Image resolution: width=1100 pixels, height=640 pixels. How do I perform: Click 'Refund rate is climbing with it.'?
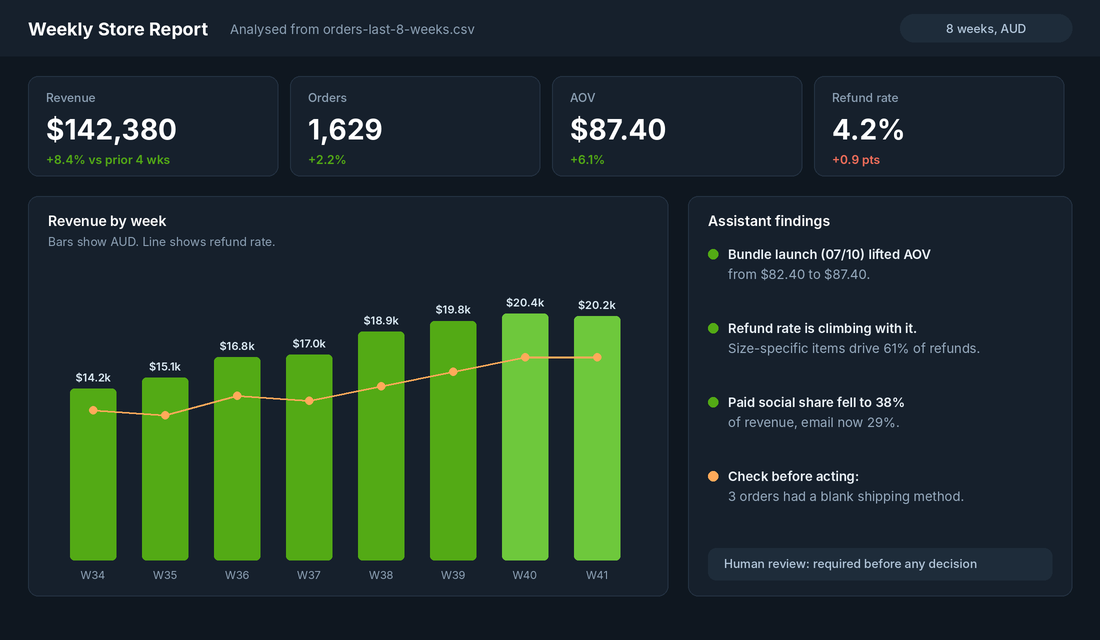(822, 328)
